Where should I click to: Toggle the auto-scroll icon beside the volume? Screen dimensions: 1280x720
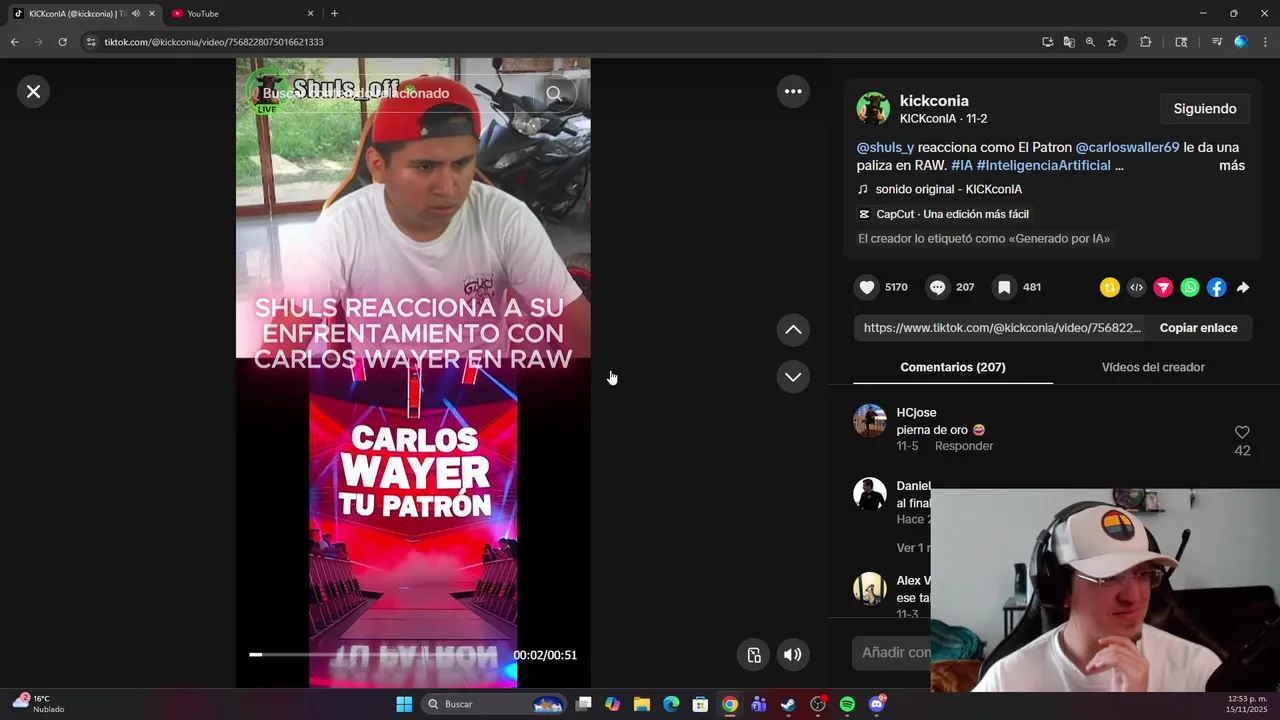click(x=755, y=655)
